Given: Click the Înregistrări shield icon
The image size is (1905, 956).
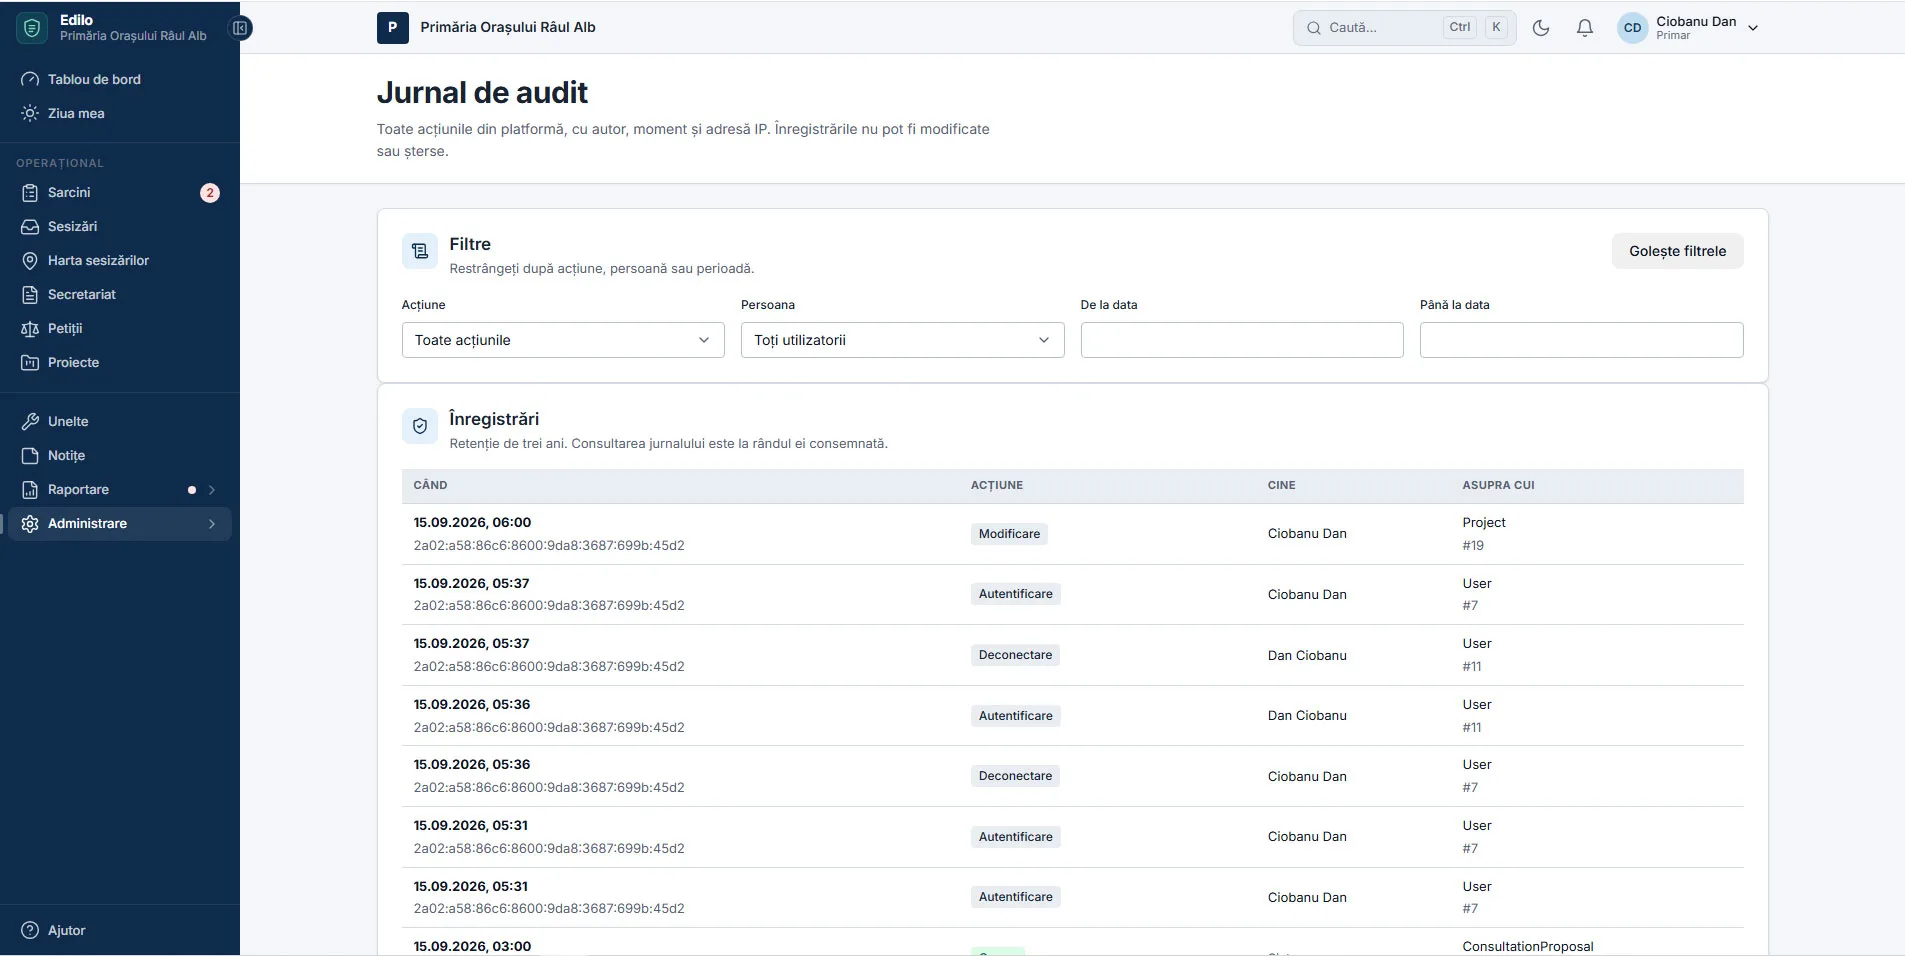Looking at the screenshot, I should [x=420, y=426].
